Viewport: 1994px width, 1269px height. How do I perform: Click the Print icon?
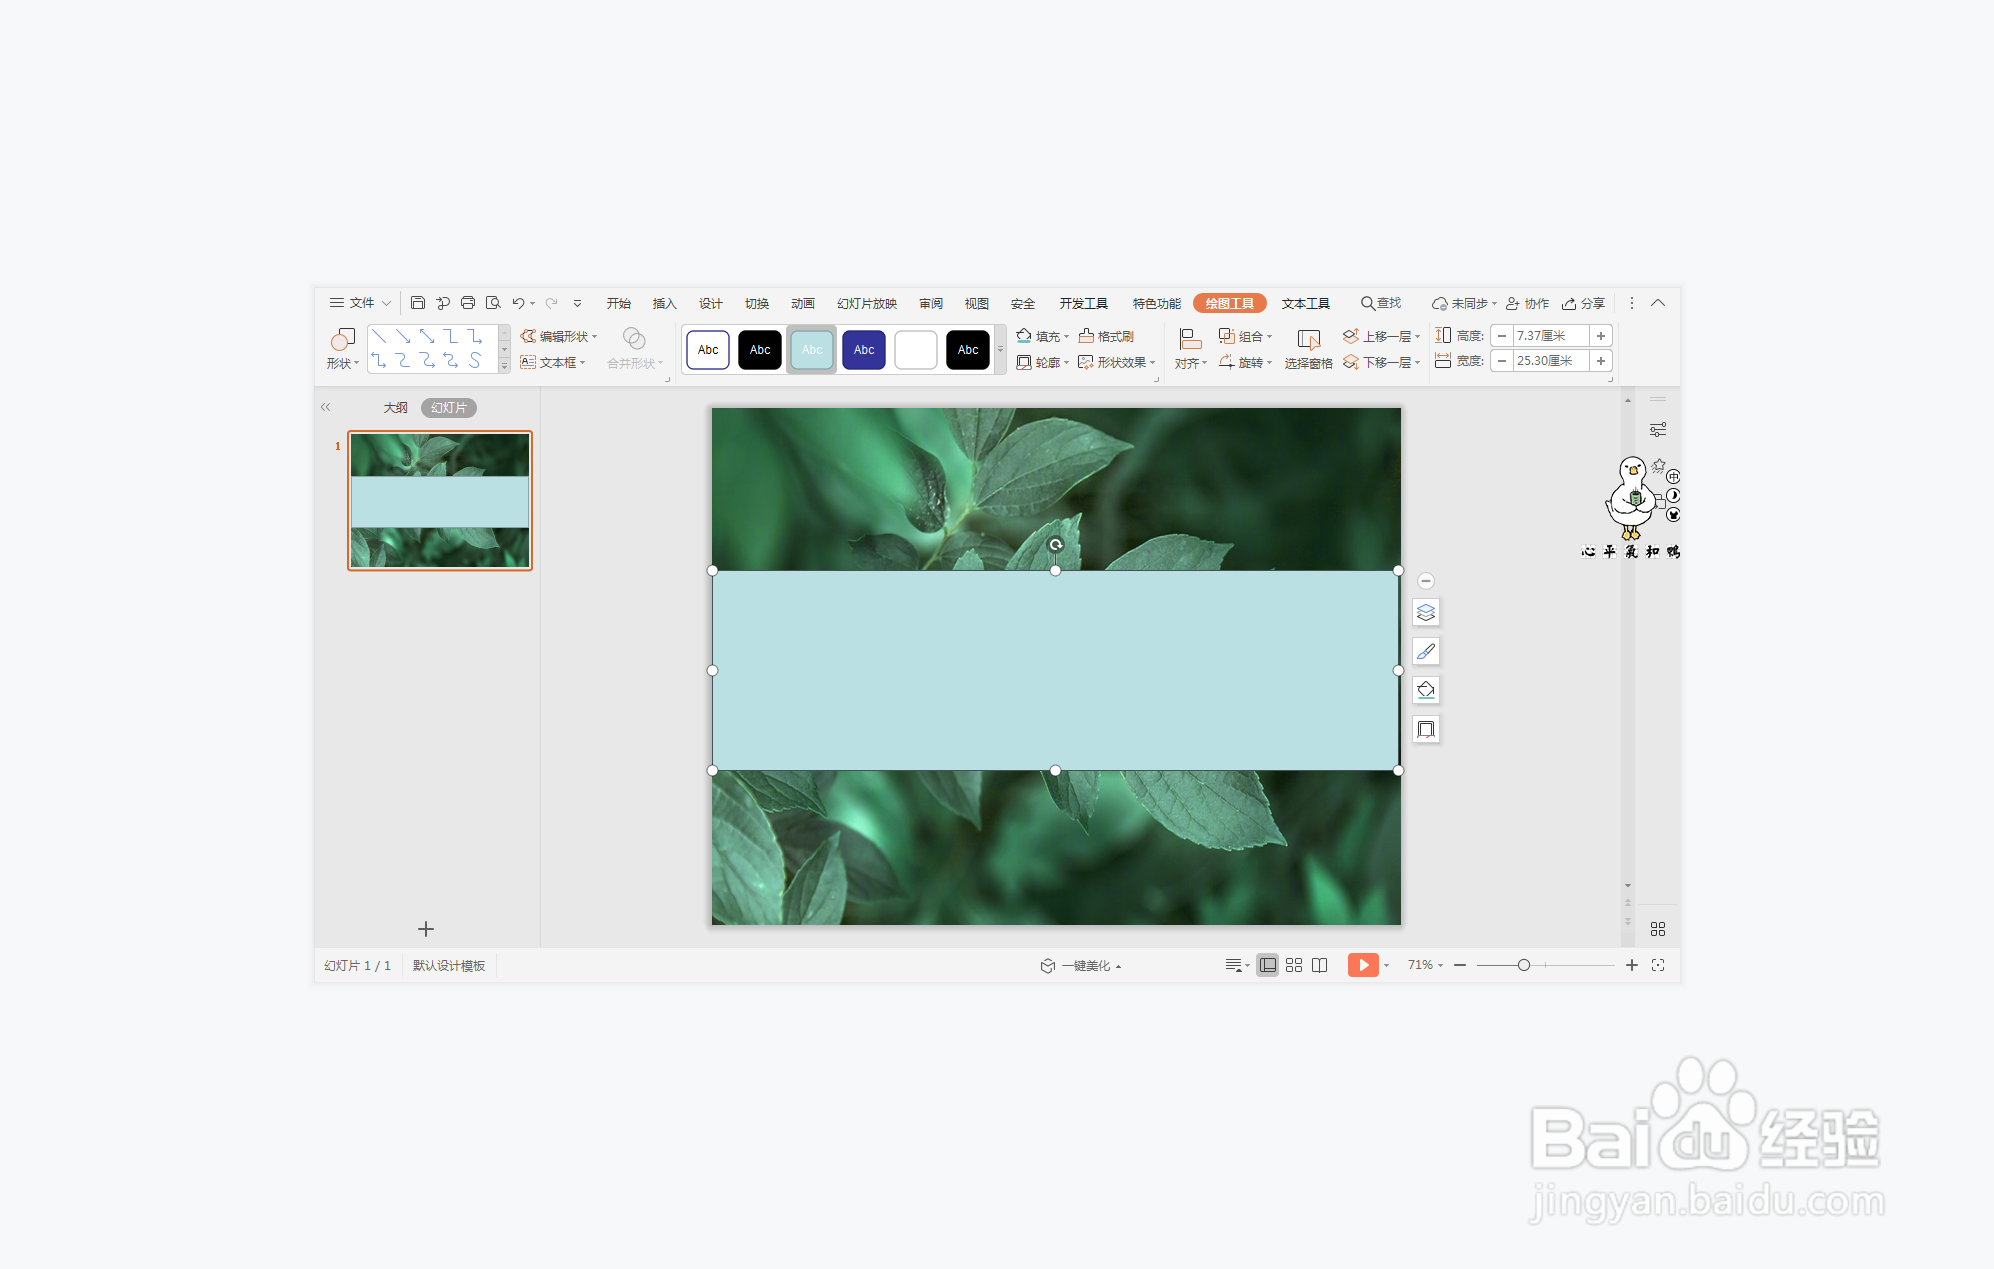(x=467, y=303)
